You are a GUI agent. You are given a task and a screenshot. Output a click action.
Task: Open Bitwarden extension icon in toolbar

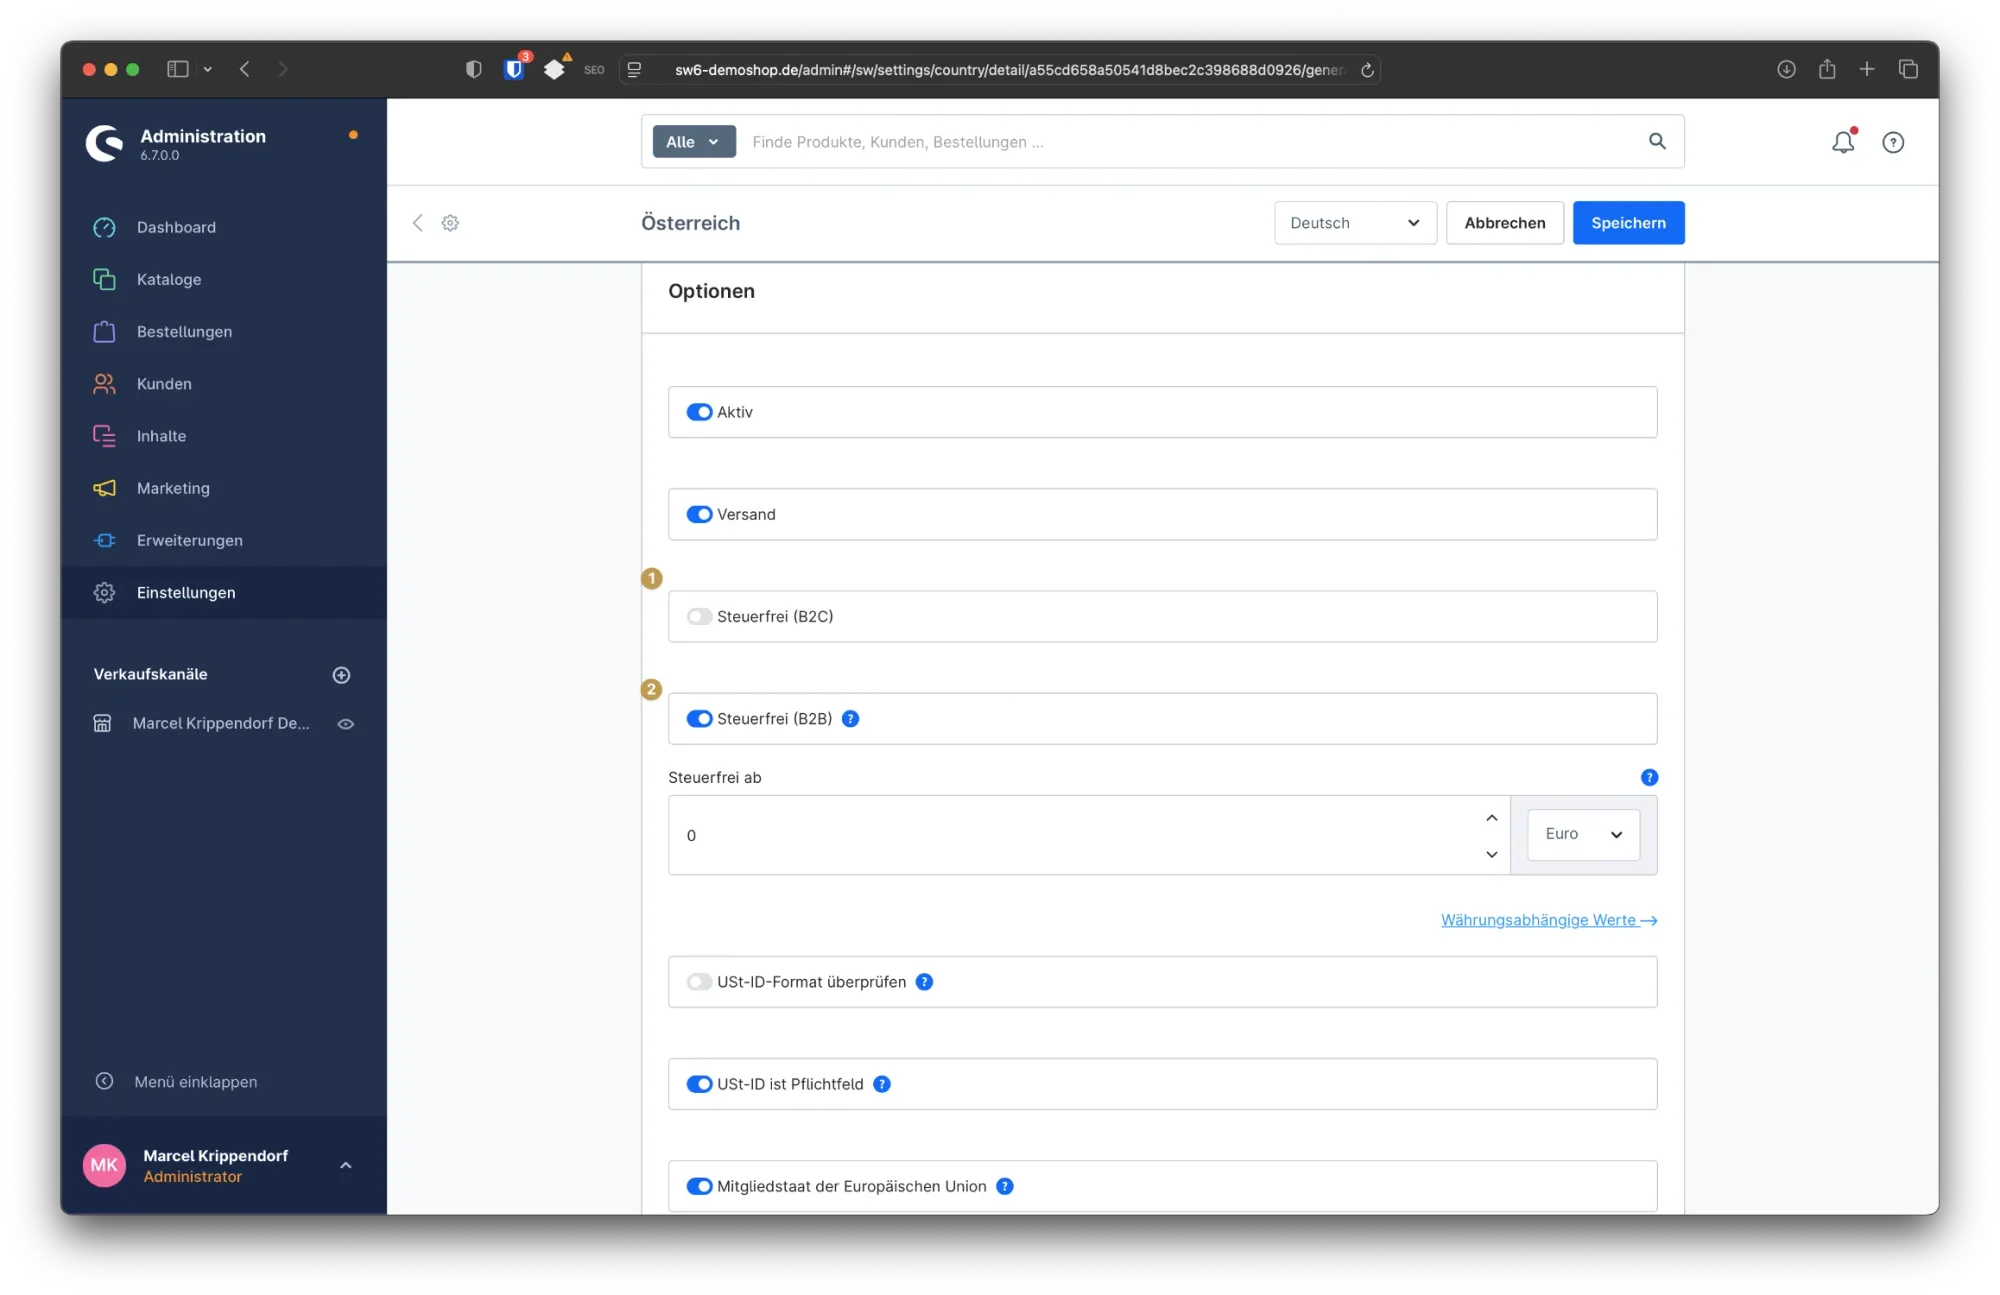pyautogui.click(x=514, y=69)
